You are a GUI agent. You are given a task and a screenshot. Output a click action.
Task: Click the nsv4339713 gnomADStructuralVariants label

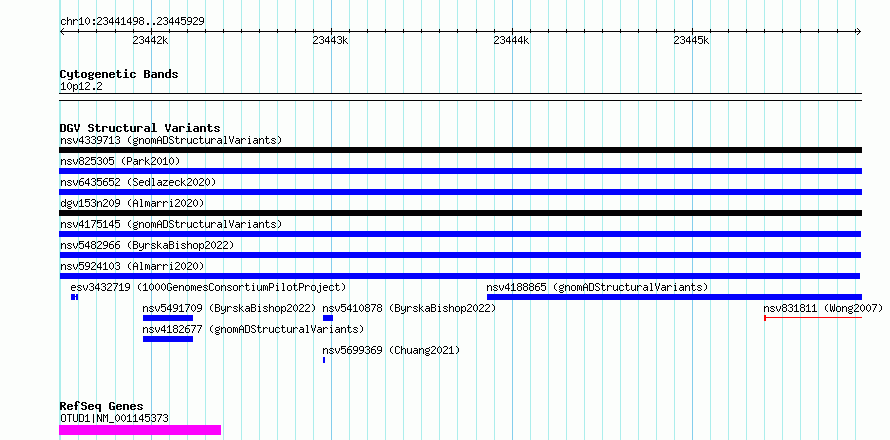(x=171, y=140)
